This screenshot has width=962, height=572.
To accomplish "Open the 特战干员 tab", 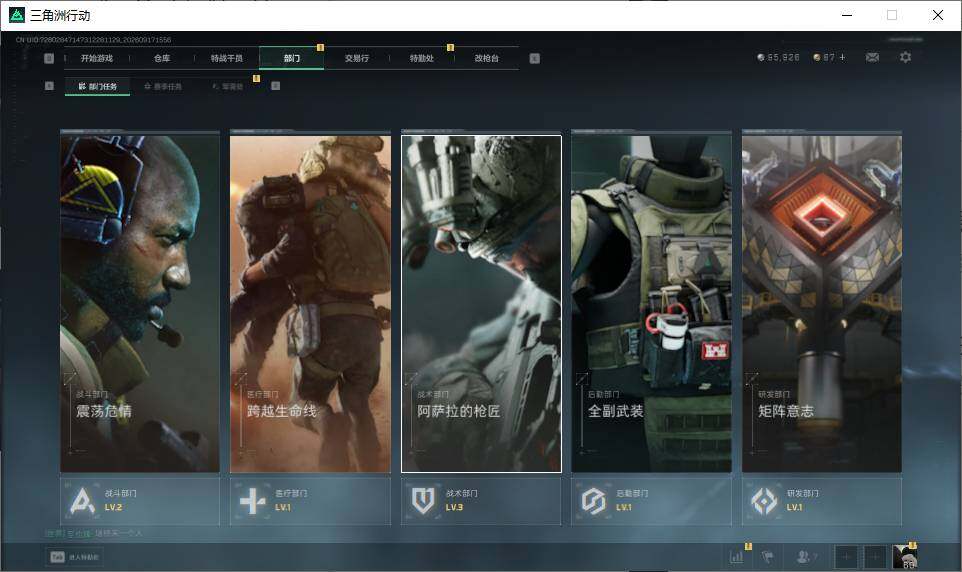I will tap(227, 58).
